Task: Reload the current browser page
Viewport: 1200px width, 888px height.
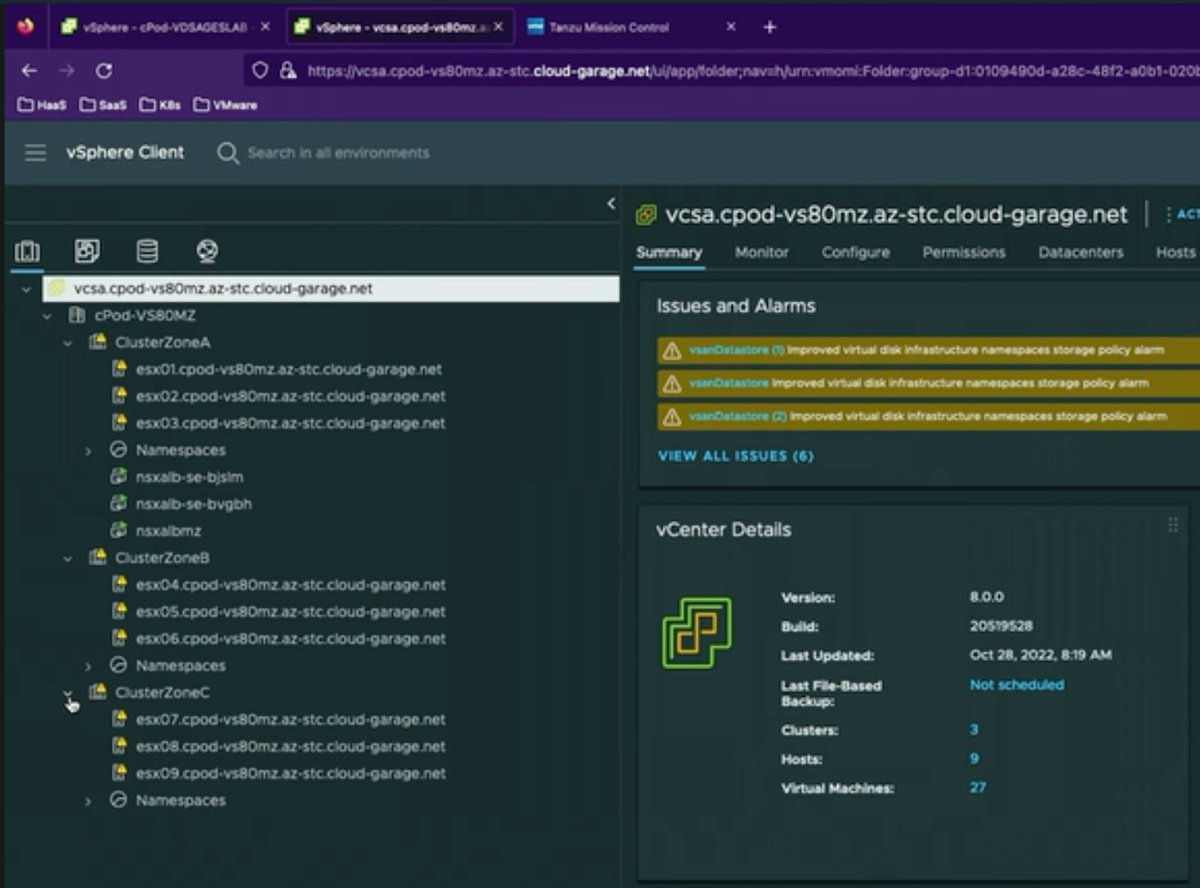Action: (103, 71)
